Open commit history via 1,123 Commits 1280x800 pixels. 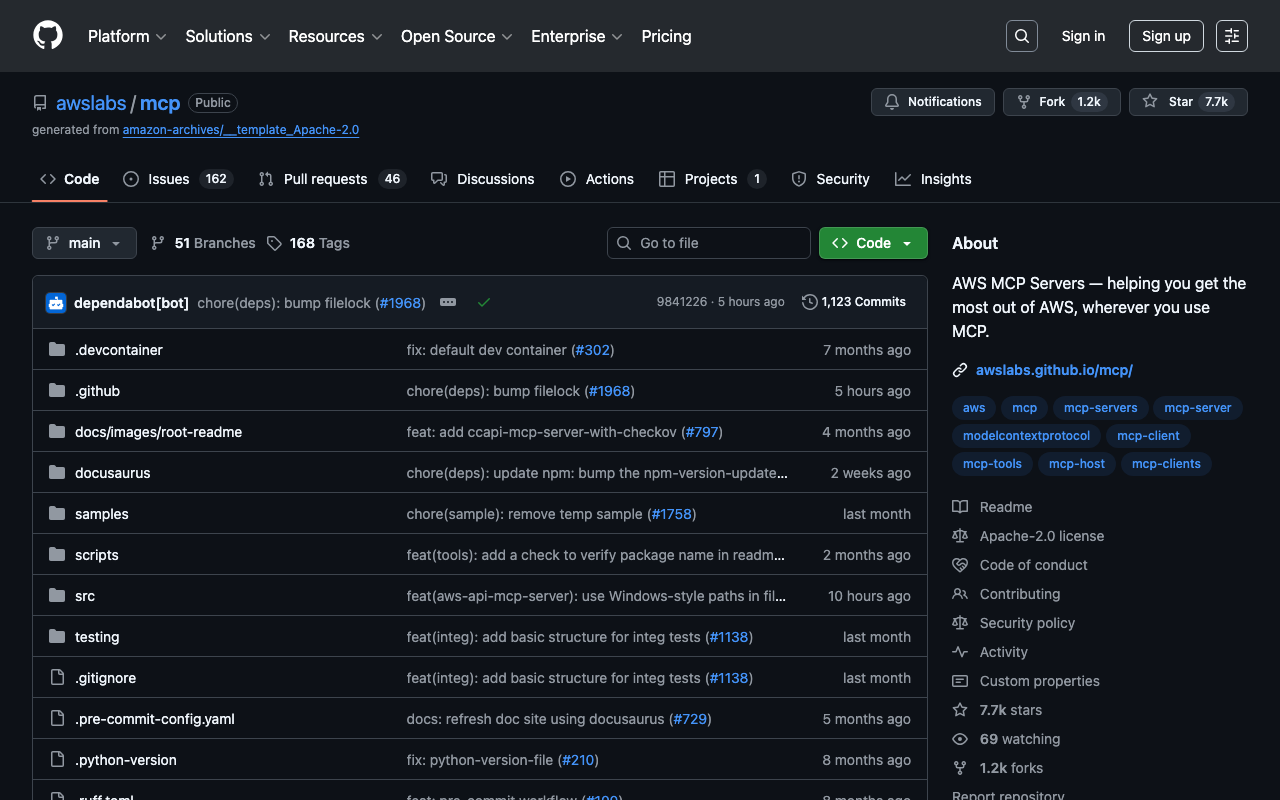point(854,302)
